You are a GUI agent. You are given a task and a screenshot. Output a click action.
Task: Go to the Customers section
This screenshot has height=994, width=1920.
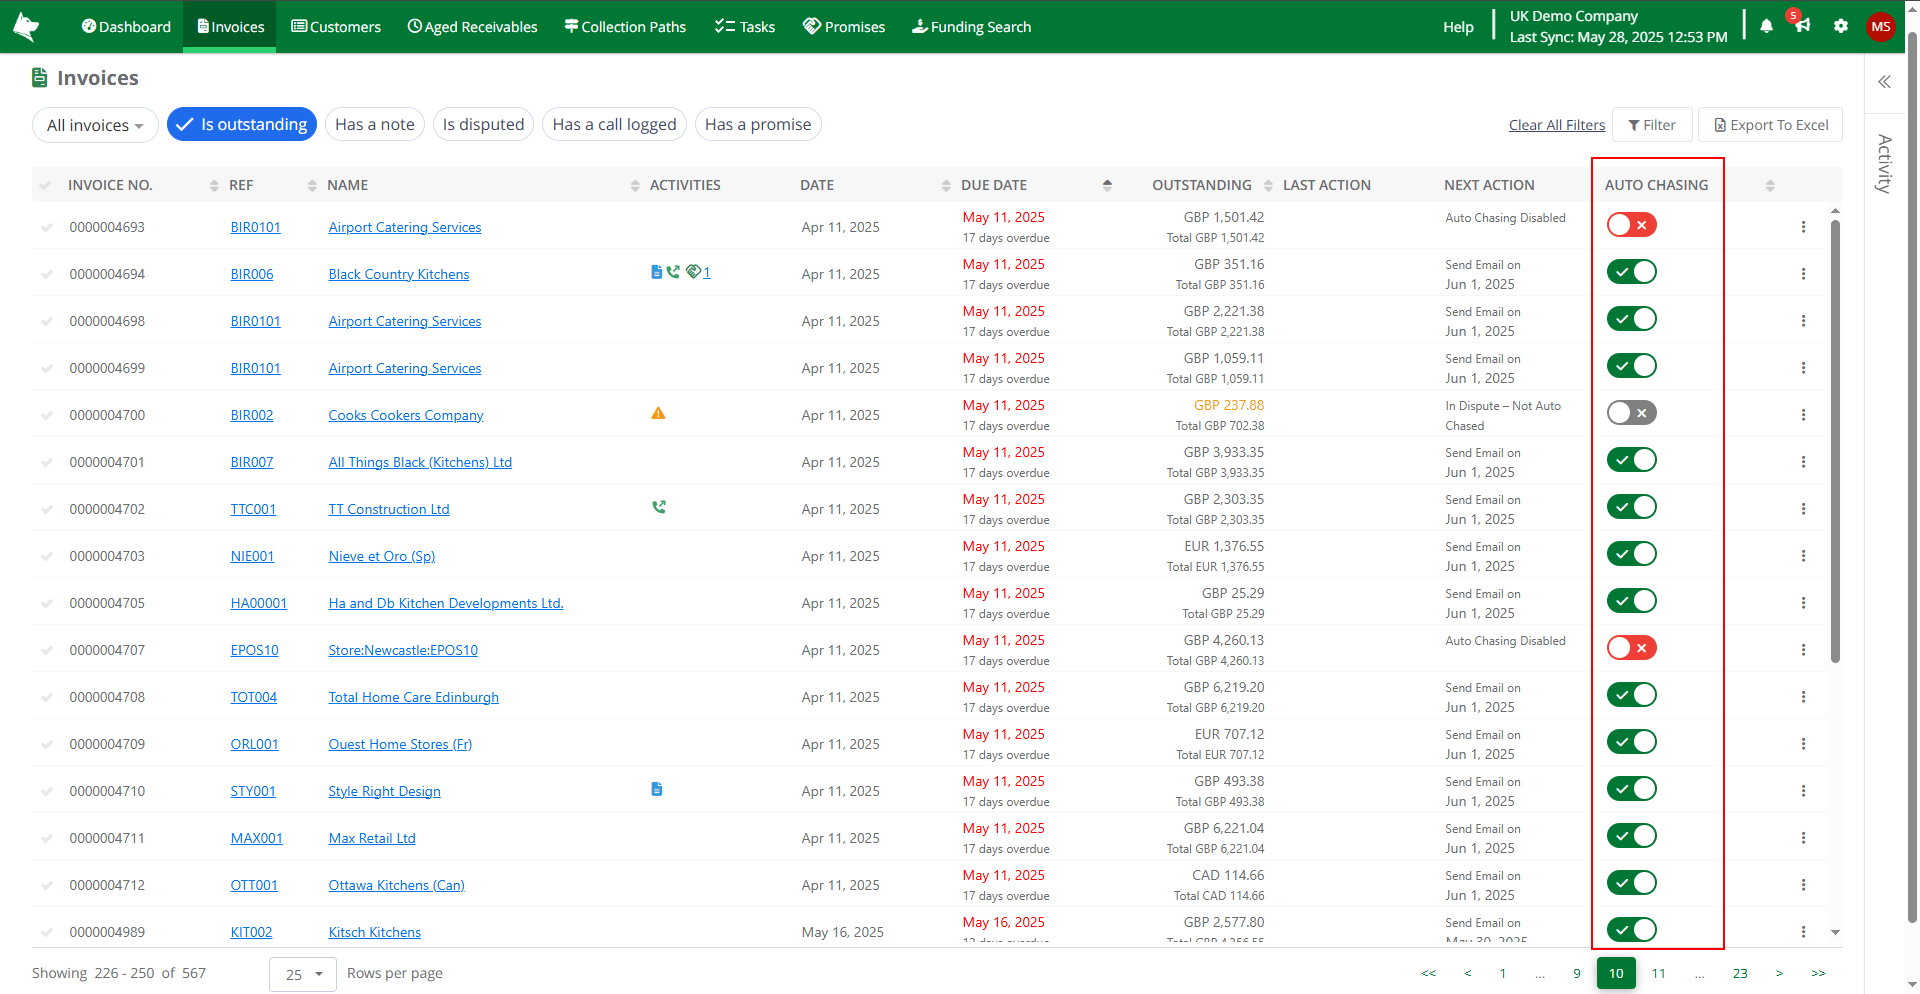(336, 27)
